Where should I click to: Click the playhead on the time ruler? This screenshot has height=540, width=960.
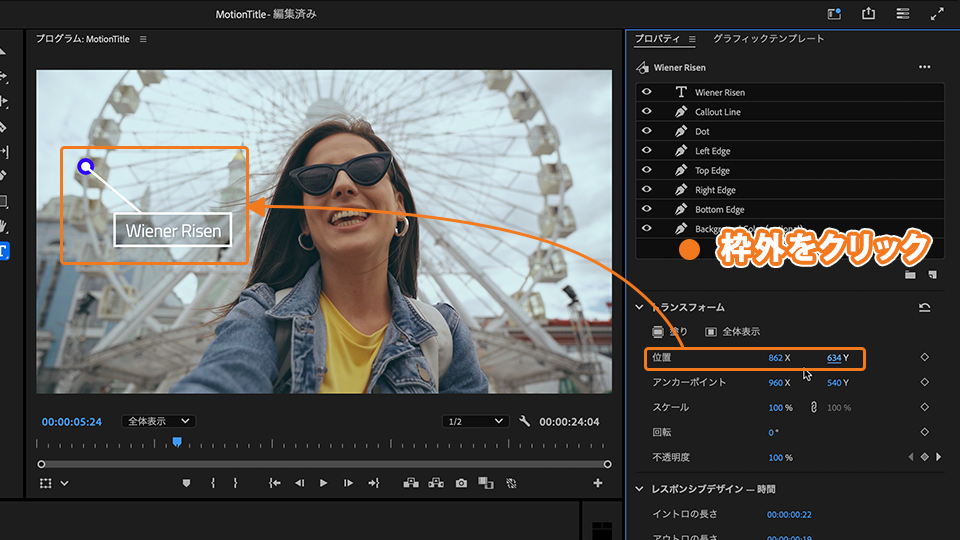(x=177, y=441)
